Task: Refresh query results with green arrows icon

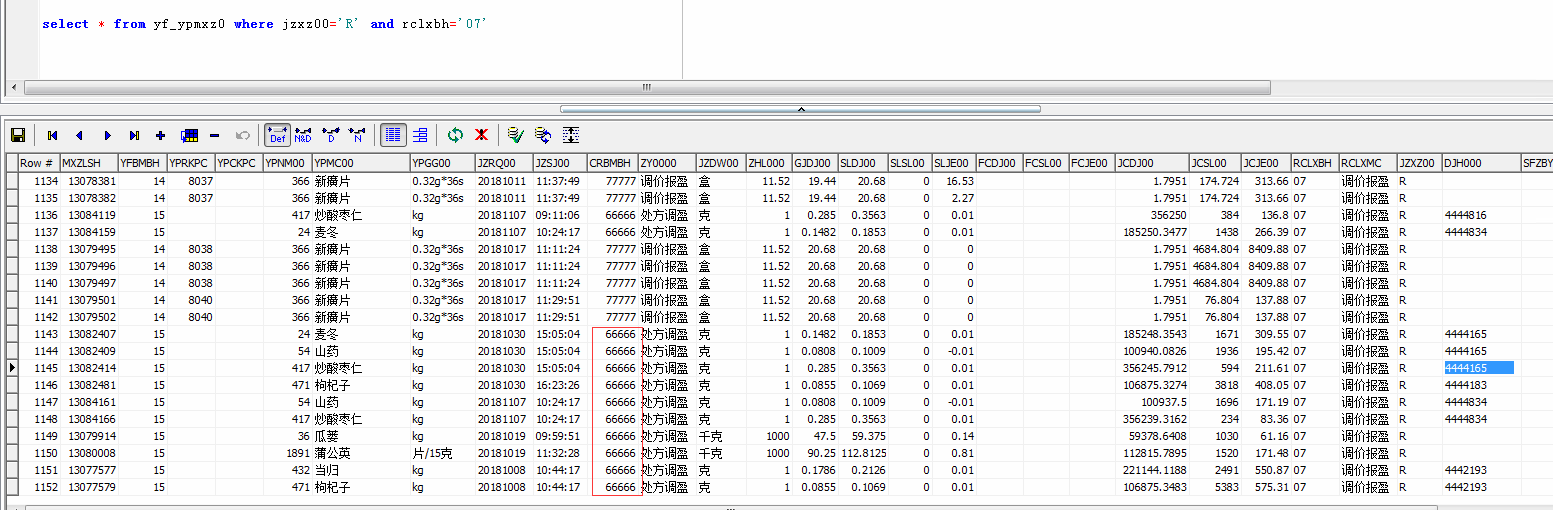Action: pyautogui.click(x=455, y=135)
